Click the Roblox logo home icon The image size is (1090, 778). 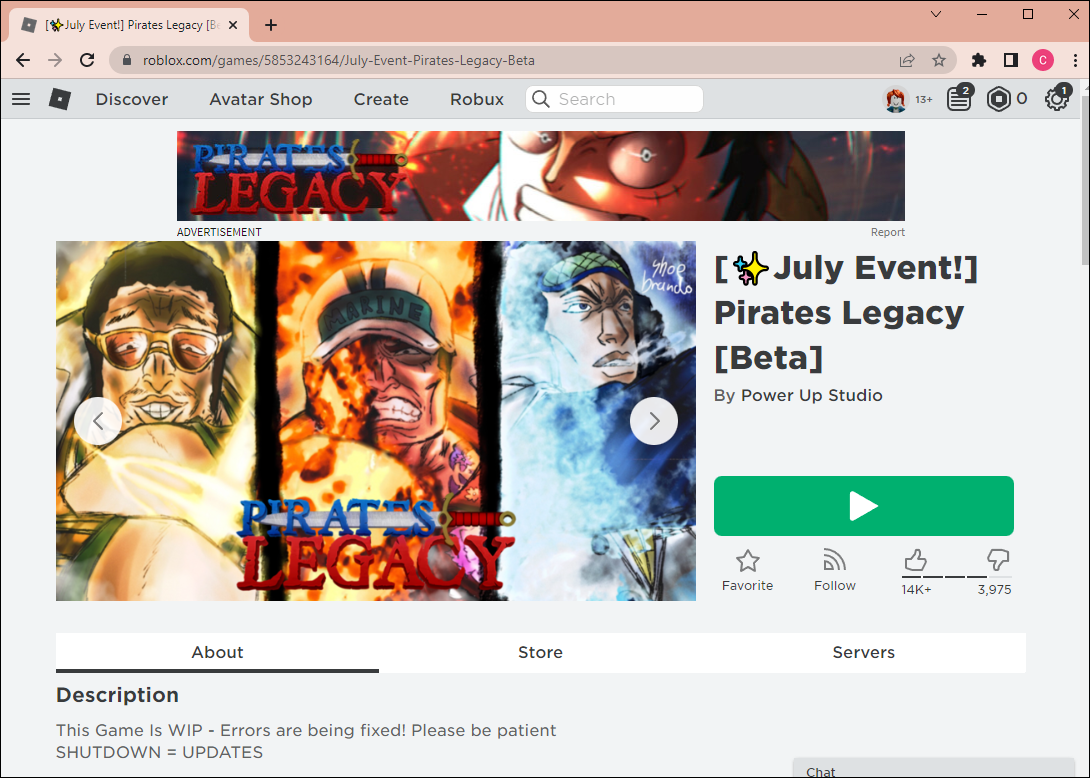(x=60, y=99)
